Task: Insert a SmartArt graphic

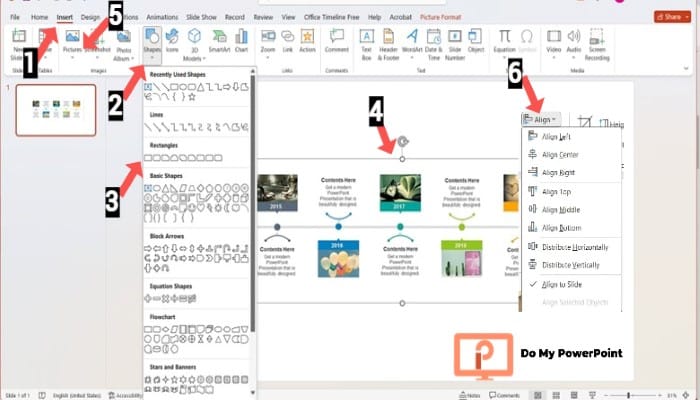Action: coord(219,41)
